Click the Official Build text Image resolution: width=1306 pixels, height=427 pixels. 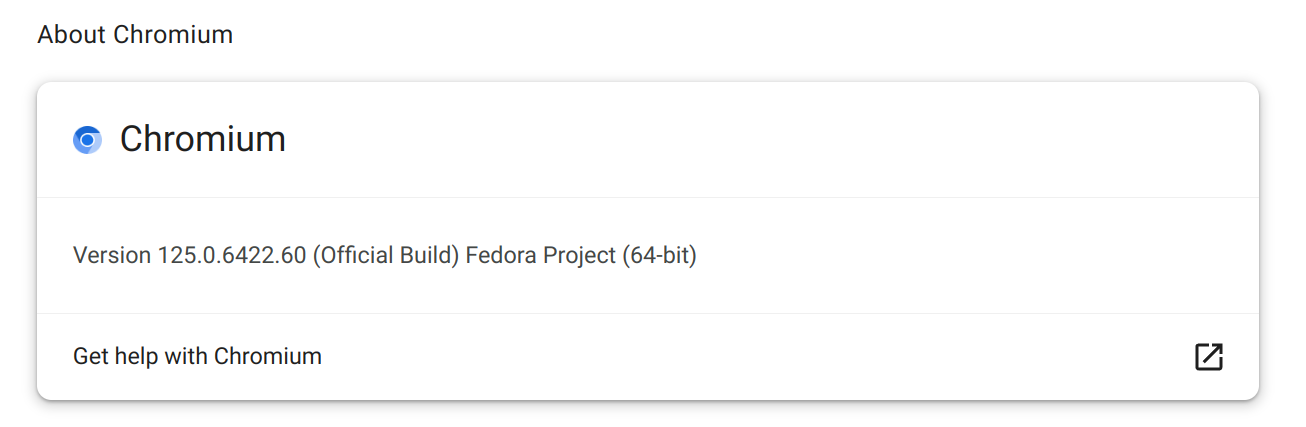[386, 255]
